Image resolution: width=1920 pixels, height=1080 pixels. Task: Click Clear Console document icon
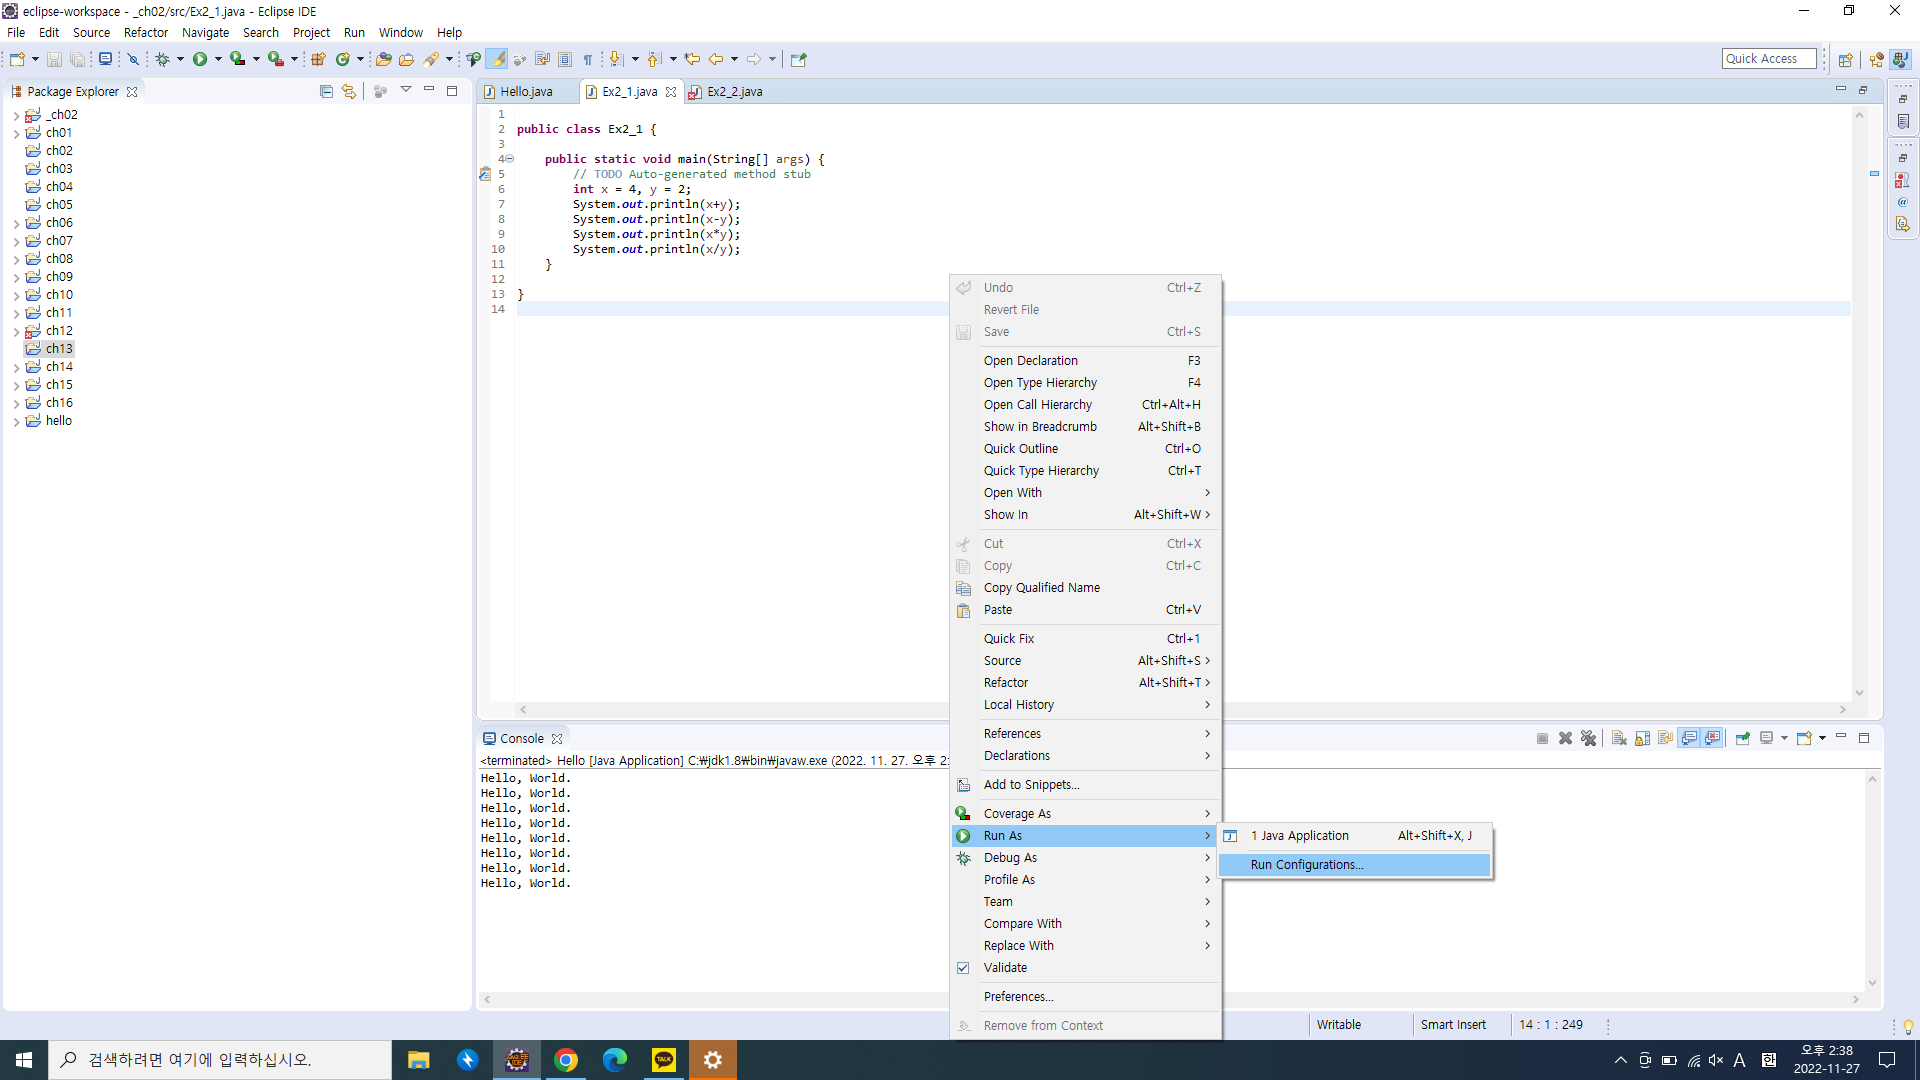pyautogui.click(x=1619, y=738)
